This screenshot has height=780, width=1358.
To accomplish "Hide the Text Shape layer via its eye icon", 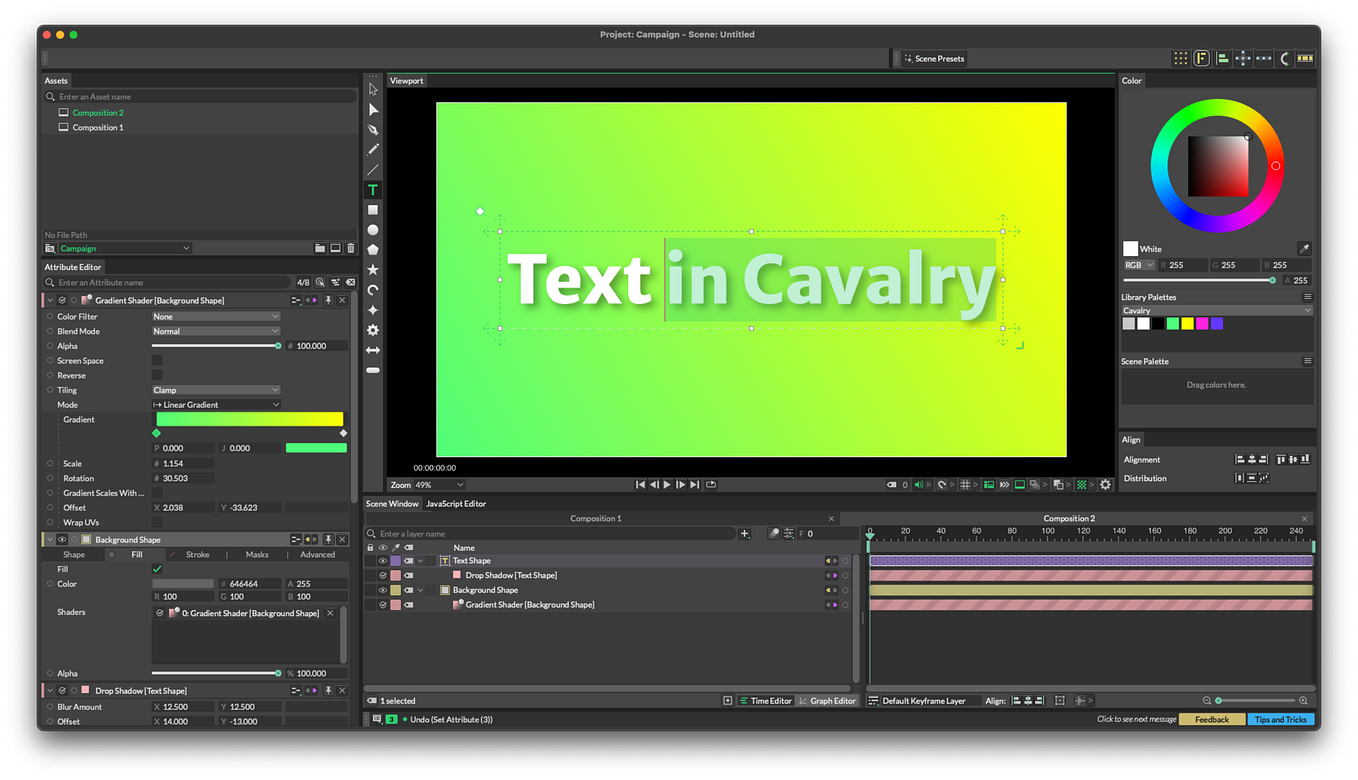I will (383, 560).
